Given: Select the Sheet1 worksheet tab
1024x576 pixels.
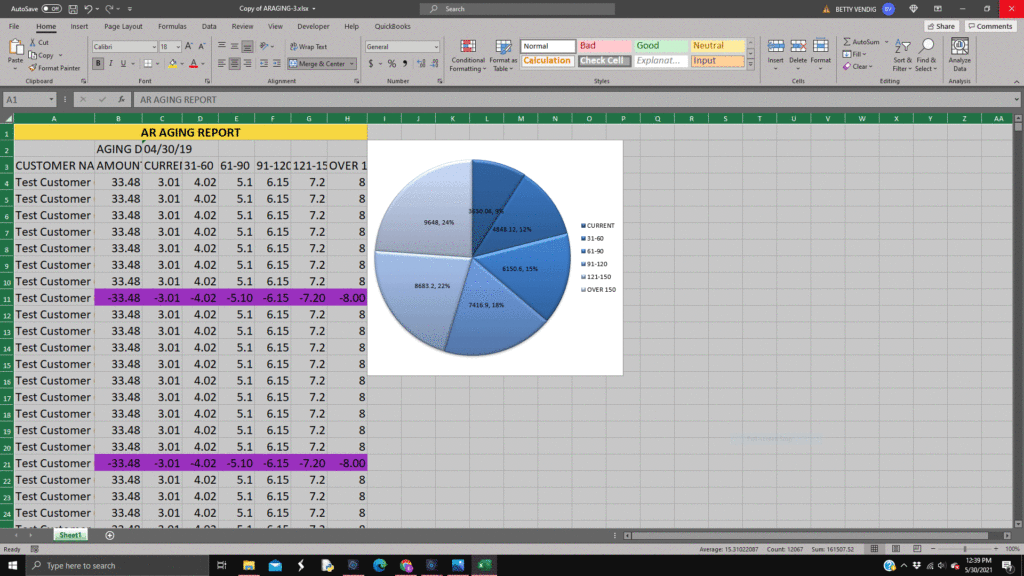Looking at the screenshot, I should pyautogui.click(x=70, y=536).
